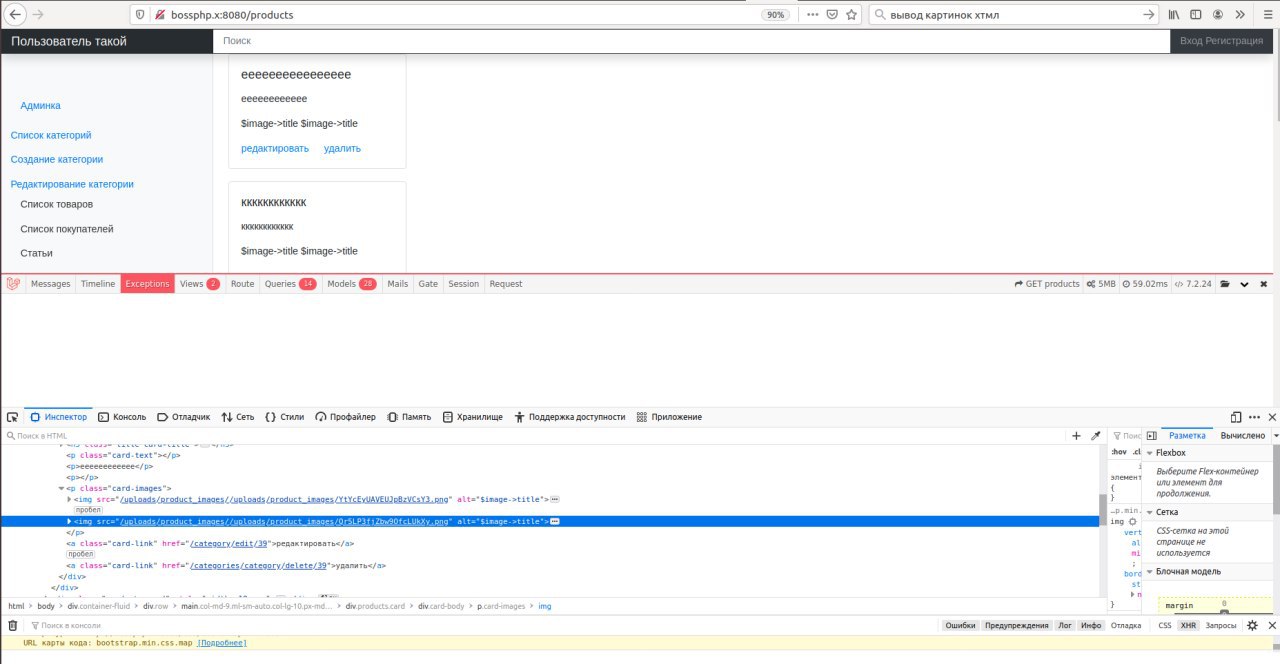Click the Laravel Debugbar logo icon
The width and height of the screenshot is (1280, 664).
(x=13, y=284)
